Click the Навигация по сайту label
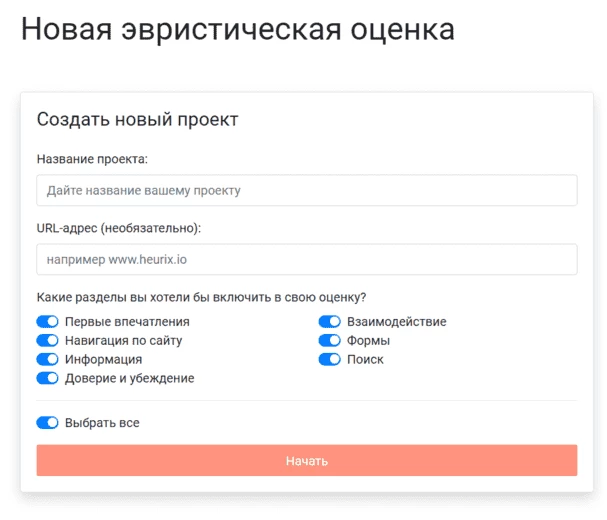Viewport: 607px width, 520px height. click(x=123, y=341)
